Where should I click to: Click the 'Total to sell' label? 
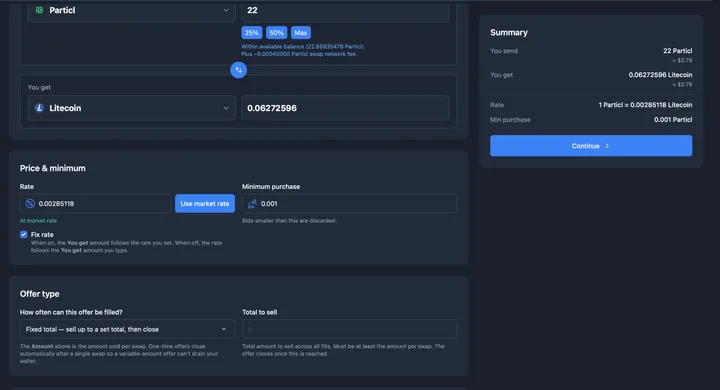259,312
